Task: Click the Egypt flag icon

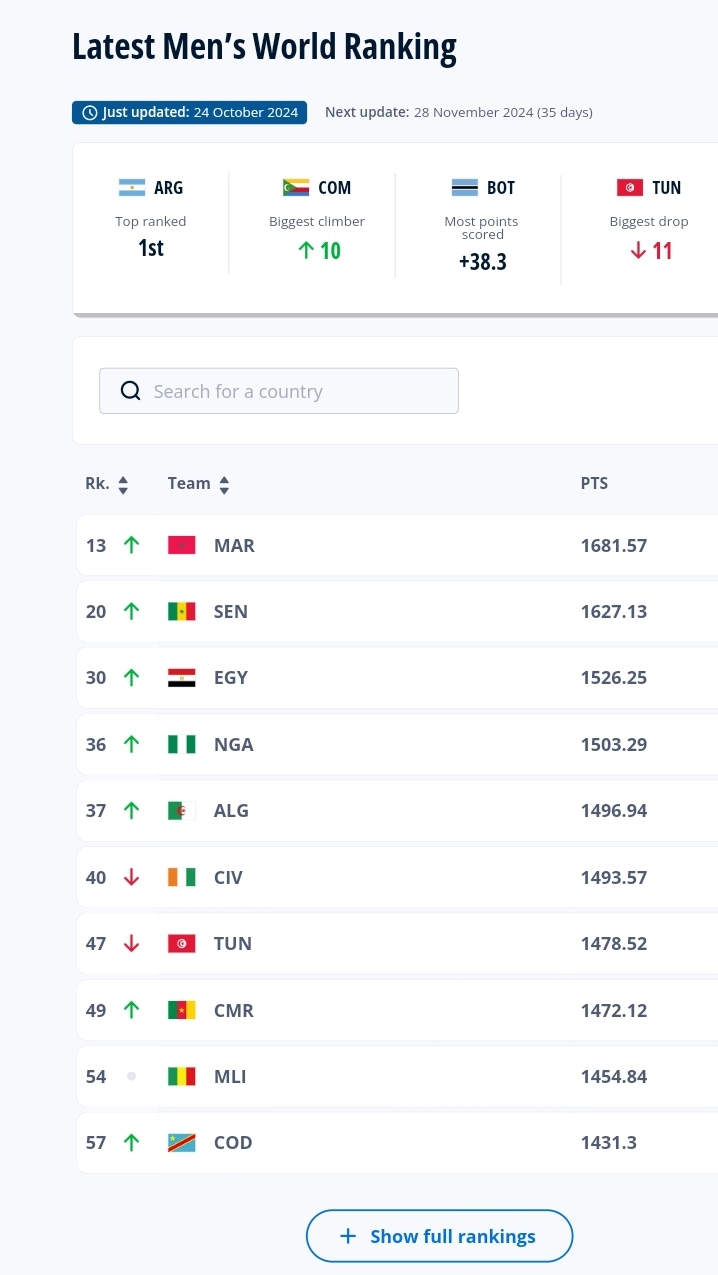Action: point(181,678)
